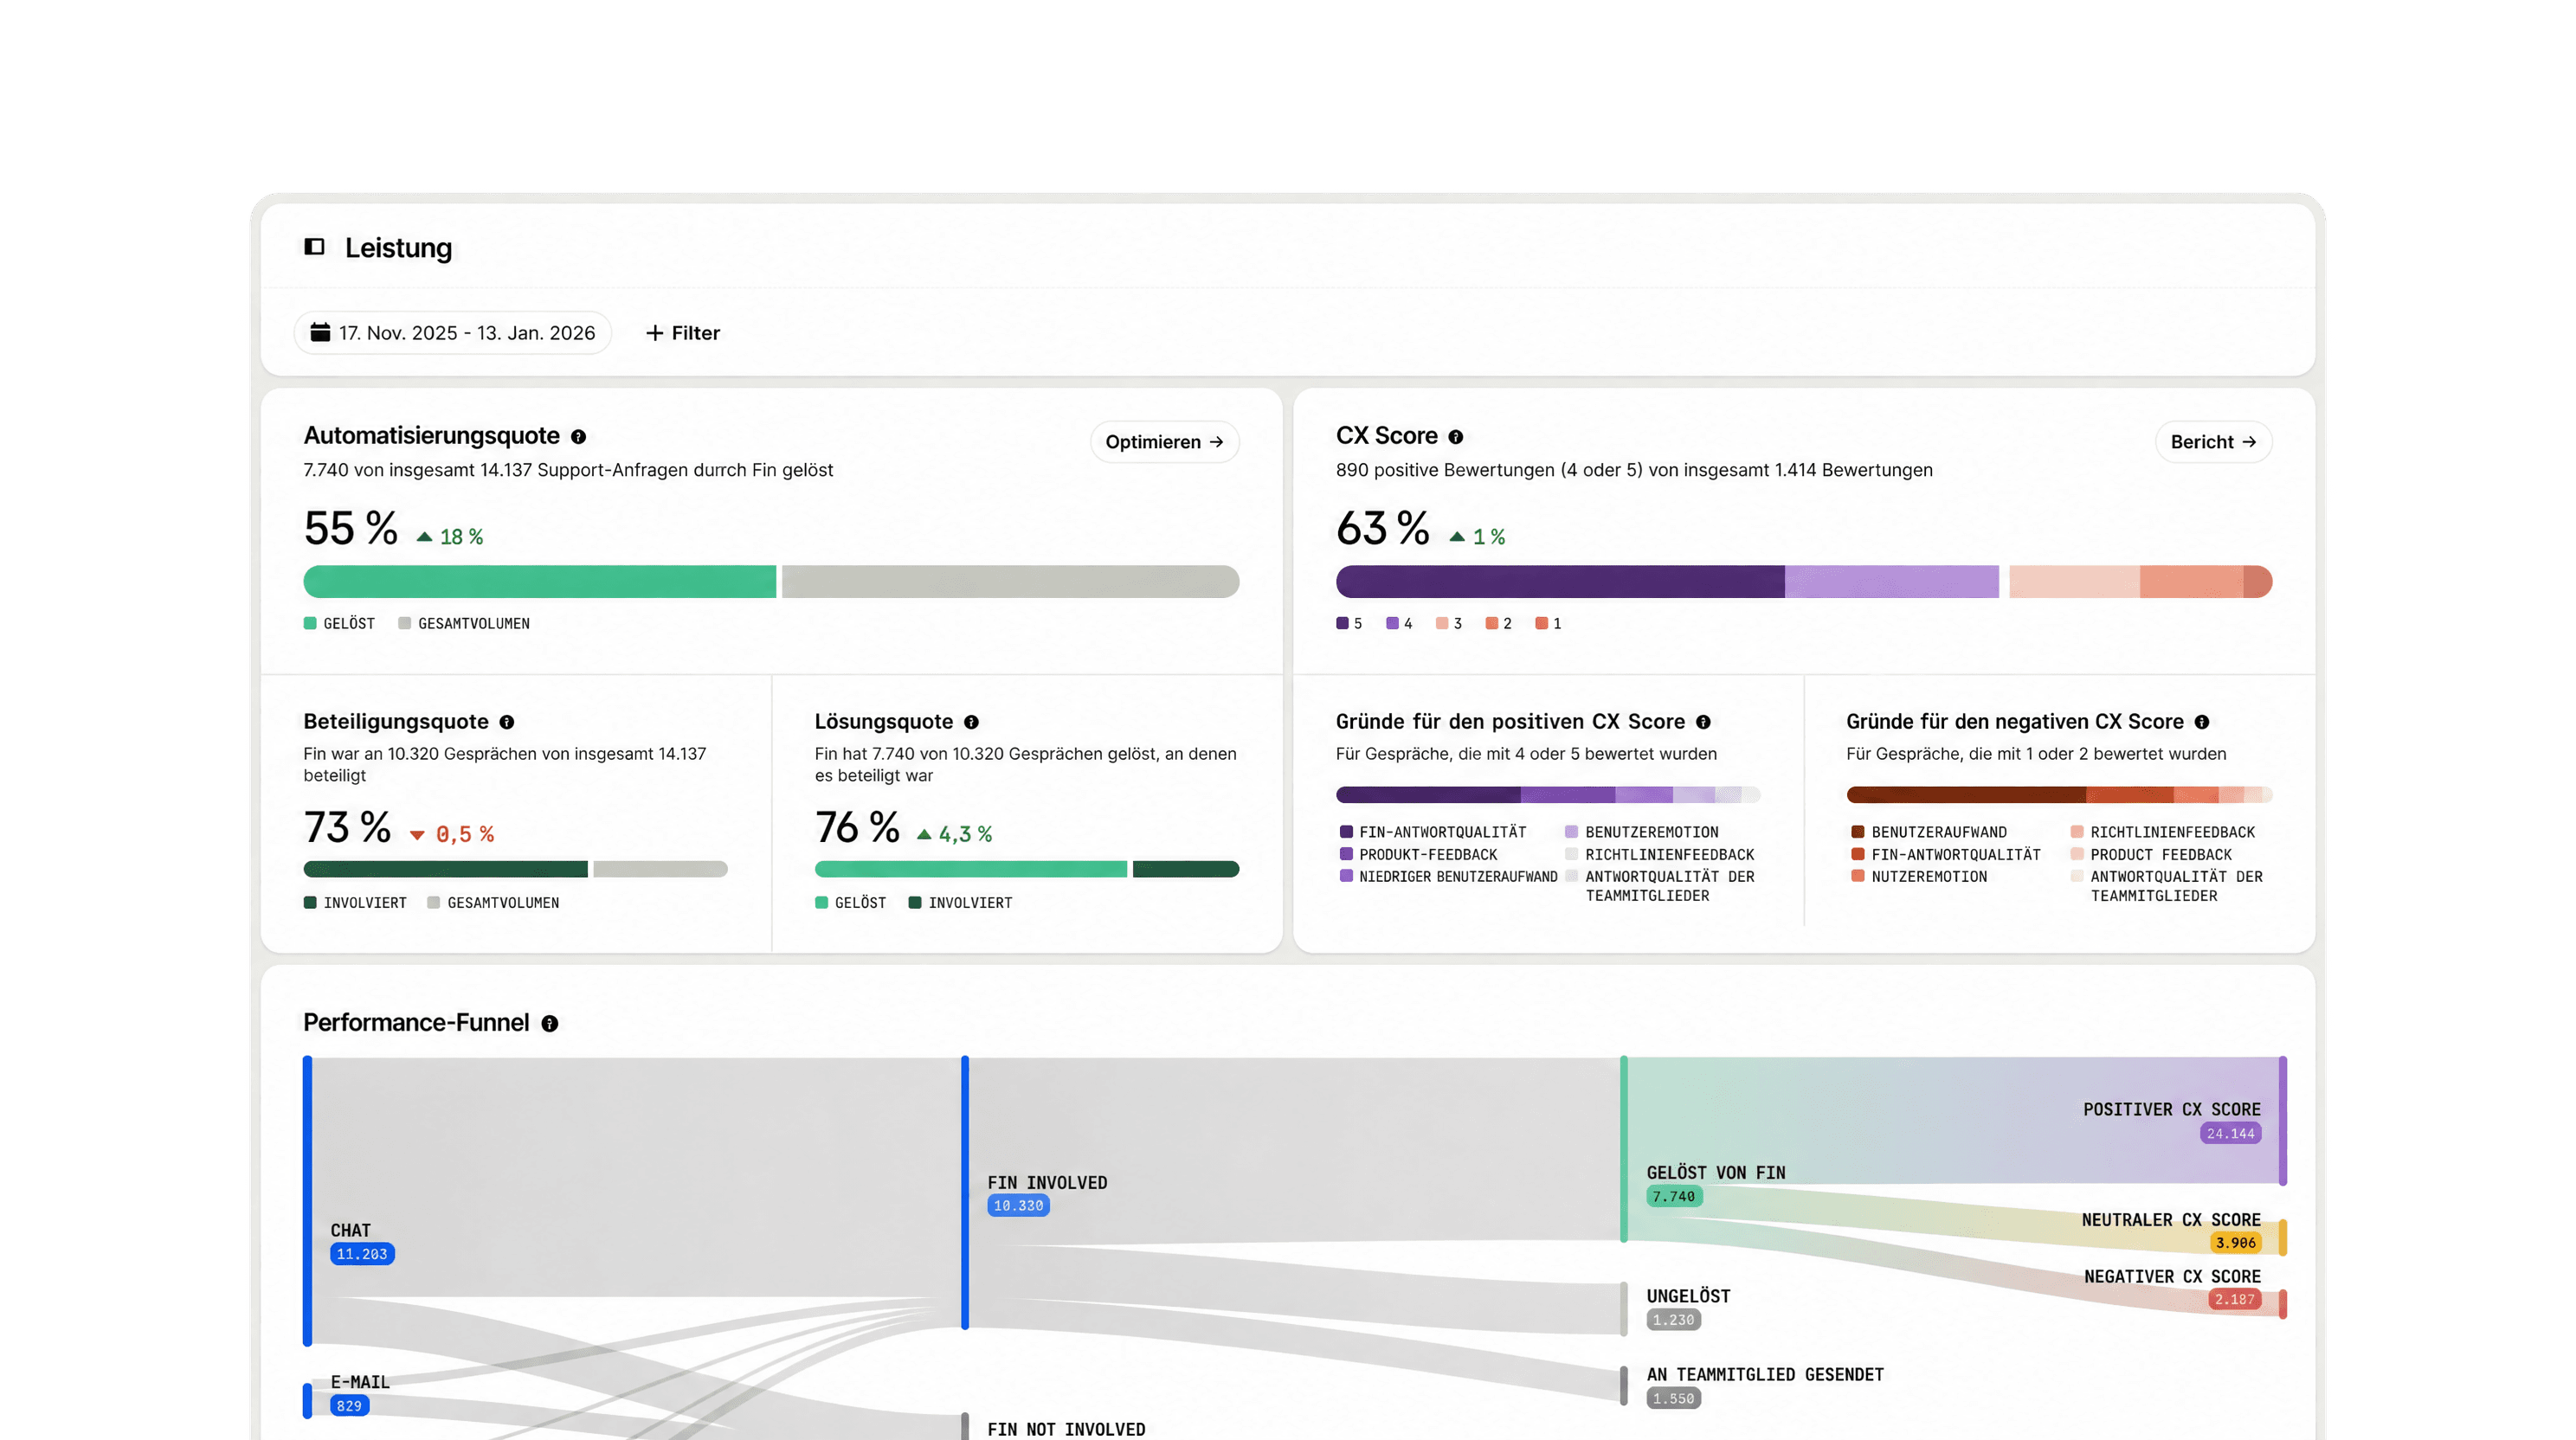2576x1440 pixels.
Task: Click the FIN-ANTWORTQUALITÄT legend under positive reasons
Action: click(x=1433, y=832)
